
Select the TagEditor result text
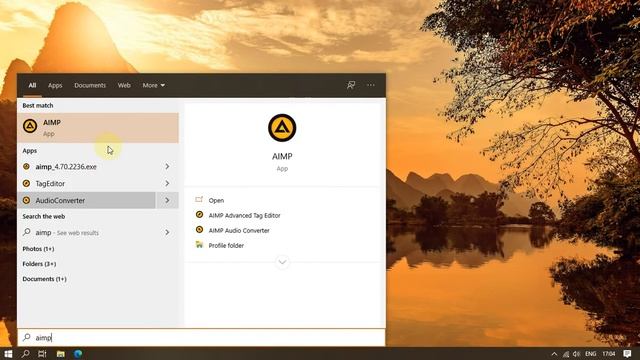click(50, 184)
